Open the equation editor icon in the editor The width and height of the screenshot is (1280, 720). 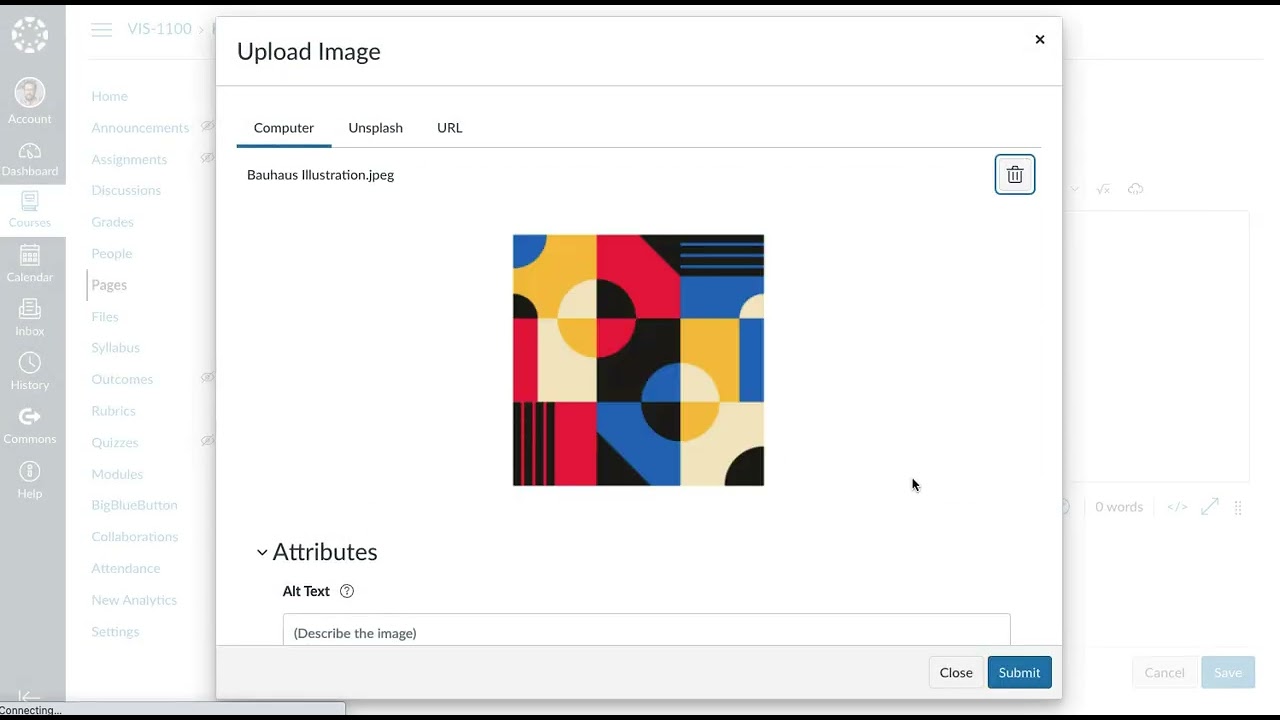(x=1103, y=189)
